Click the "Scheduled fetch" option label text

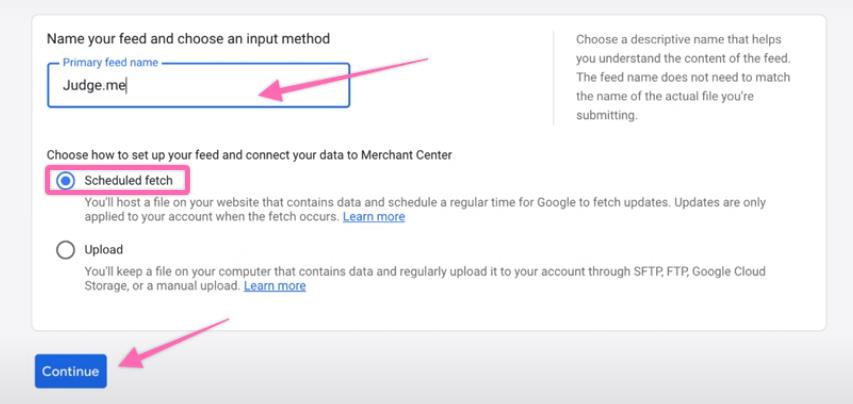129,181
